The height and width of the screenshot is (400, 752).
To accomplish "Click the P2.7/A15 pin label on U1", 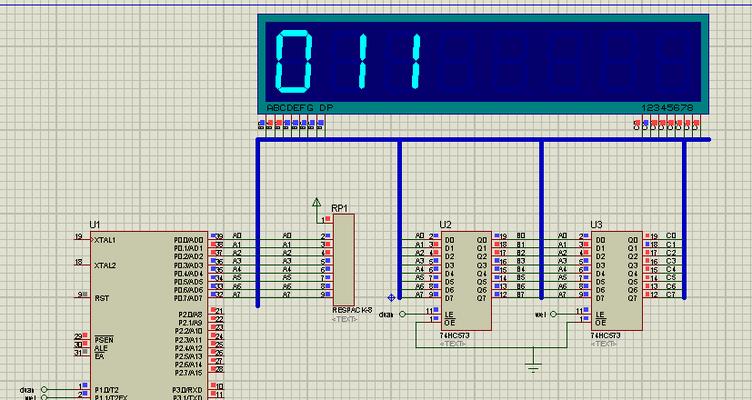I will [x=188, y=373].
